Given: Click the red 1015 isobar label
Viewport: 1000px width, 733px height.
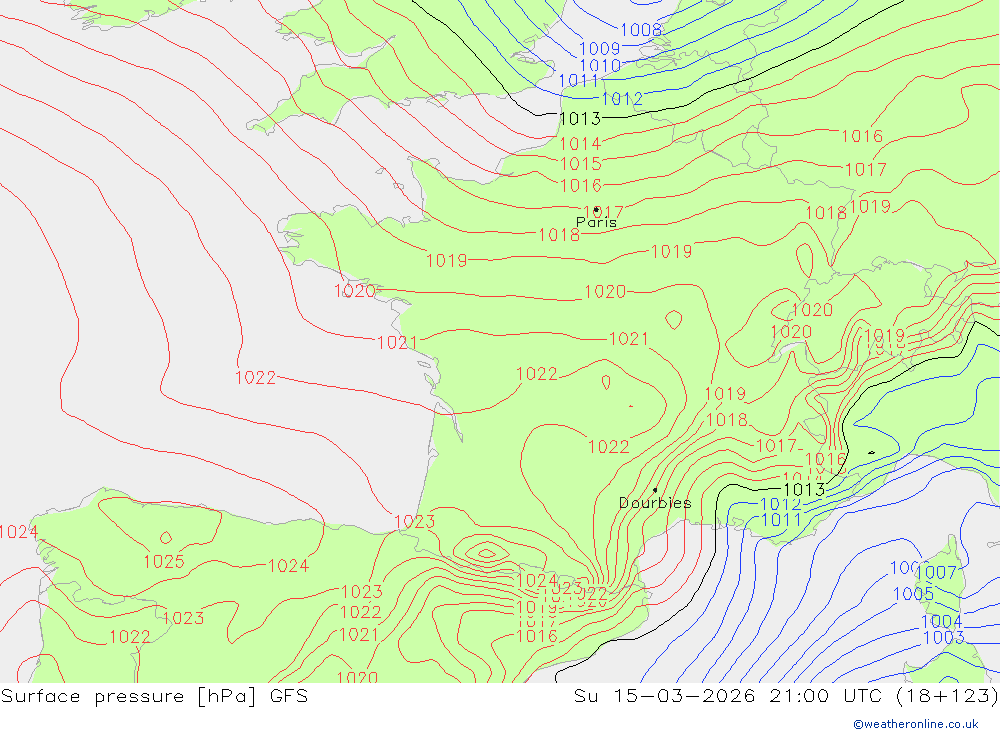Looking at the screenshot, I should (x=580, y=164).
